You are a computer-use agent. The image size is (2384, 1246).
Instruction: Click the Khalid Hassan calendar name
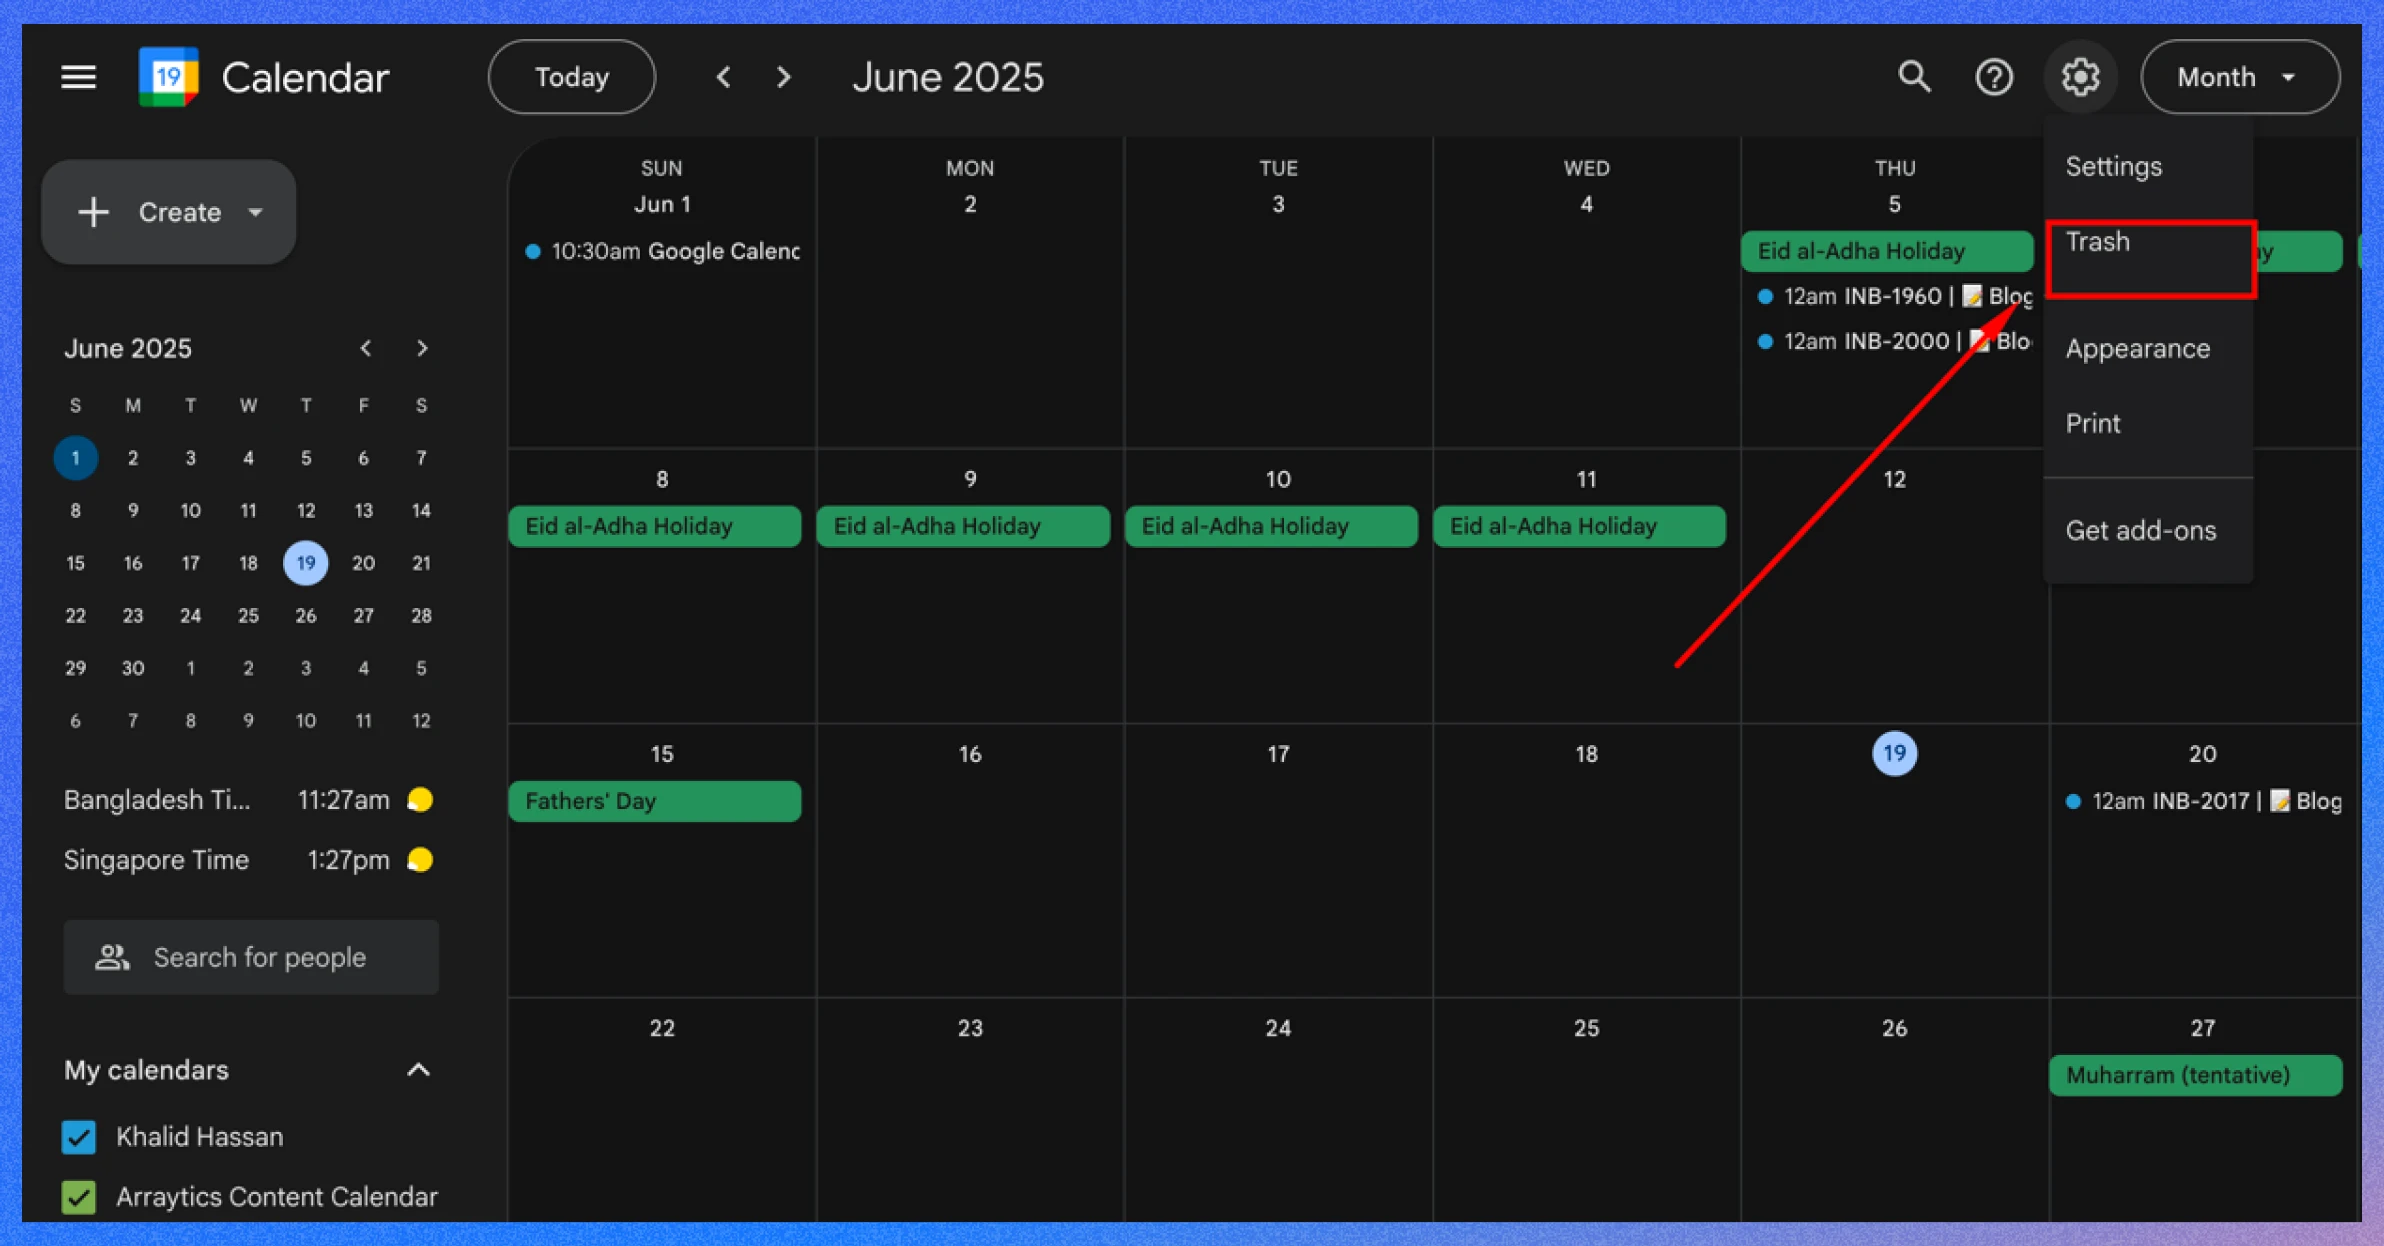click(200, 1137)
